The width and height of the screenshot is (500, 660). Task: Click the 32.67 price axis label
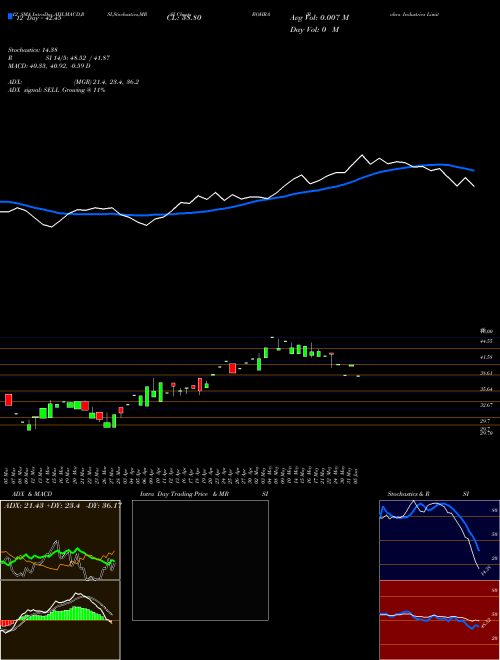486,405
